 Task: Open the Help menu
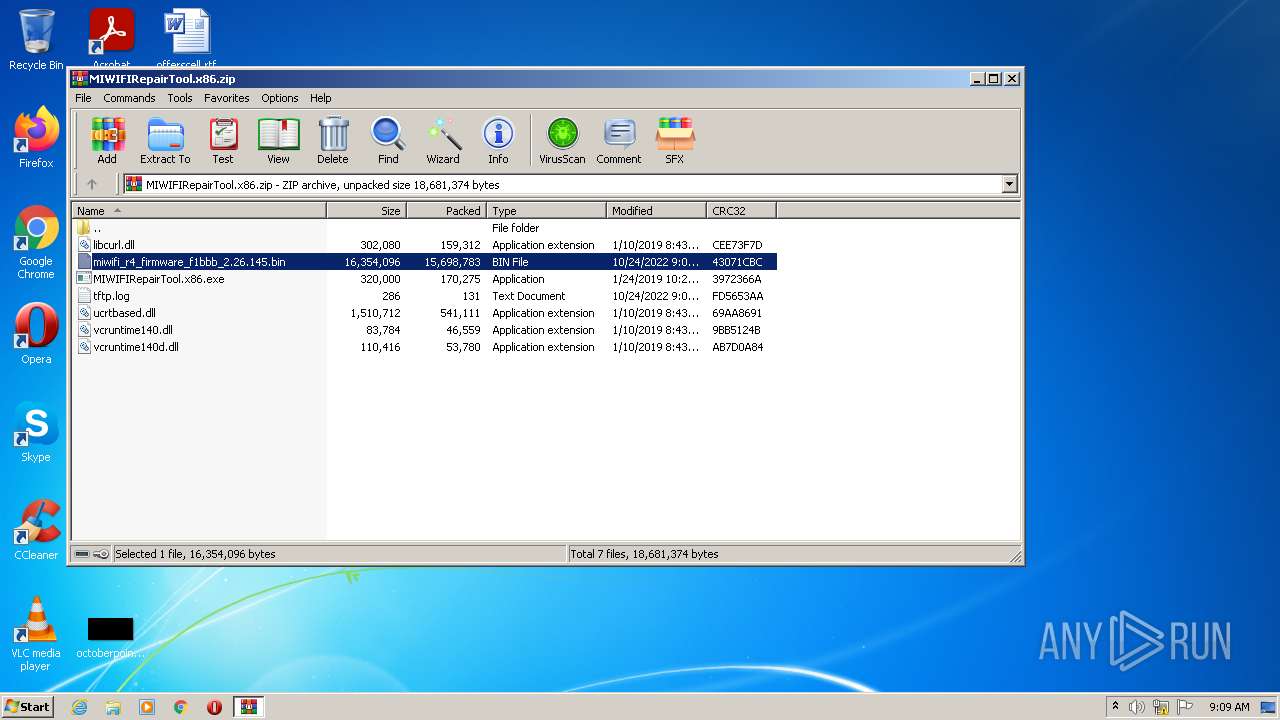pos(320,98)
